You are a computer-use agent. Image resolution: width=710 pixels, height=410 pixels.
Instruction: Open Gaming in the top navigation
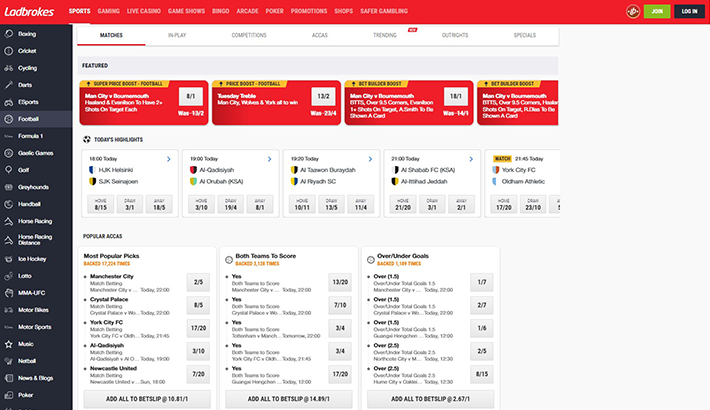[x=109, y=11]
